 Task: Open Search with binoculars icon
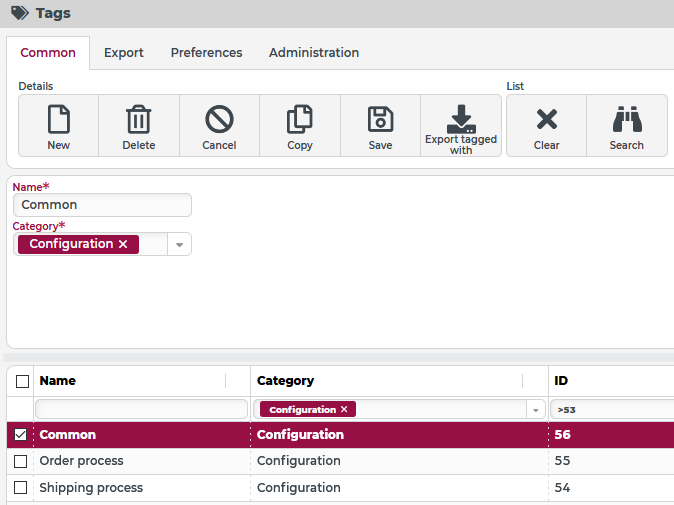[x=627, y=121]
